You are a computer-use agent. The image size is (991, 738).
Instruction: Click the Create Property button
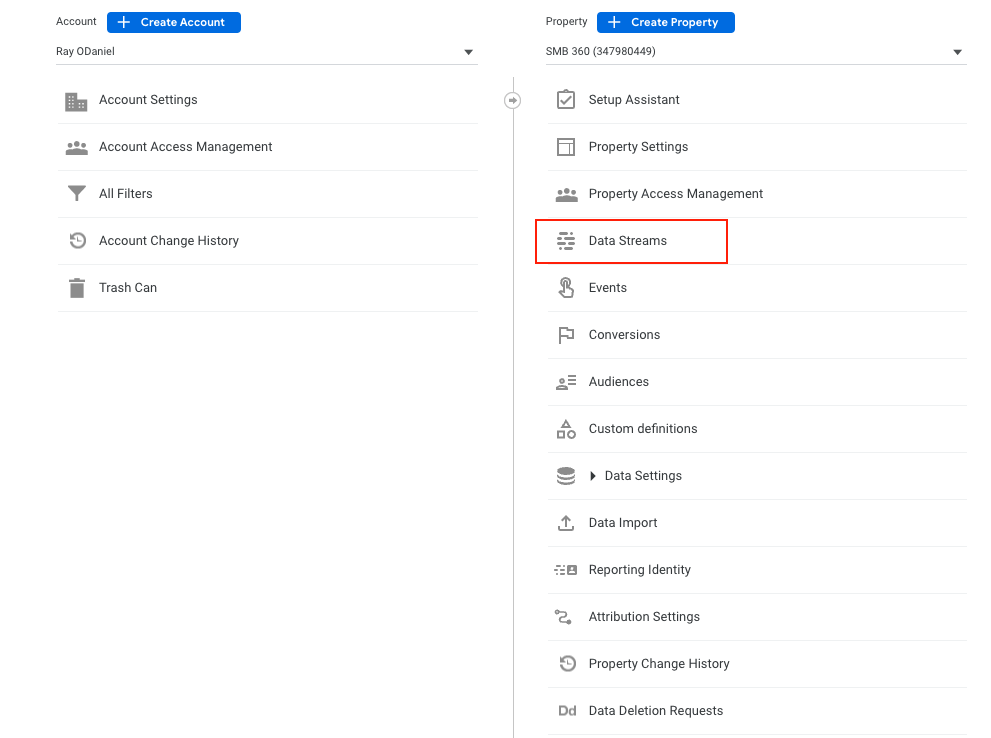pos(666,22)
